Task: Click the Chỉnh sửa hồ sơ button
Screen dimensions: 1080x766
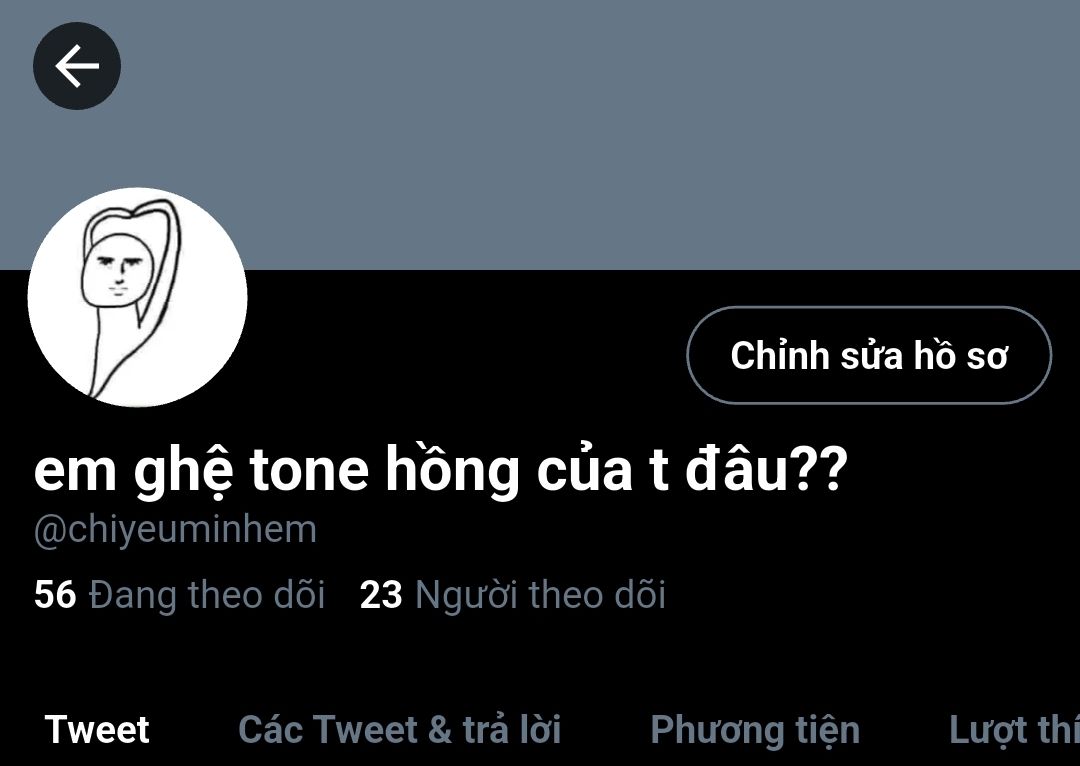Action: 869,355
